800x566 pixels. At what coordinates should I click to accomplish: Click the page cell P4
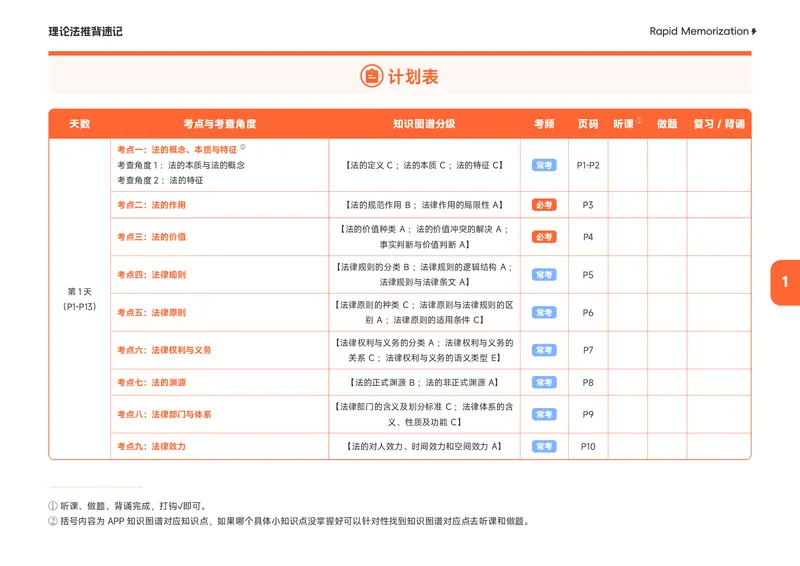tap(588, 237)
